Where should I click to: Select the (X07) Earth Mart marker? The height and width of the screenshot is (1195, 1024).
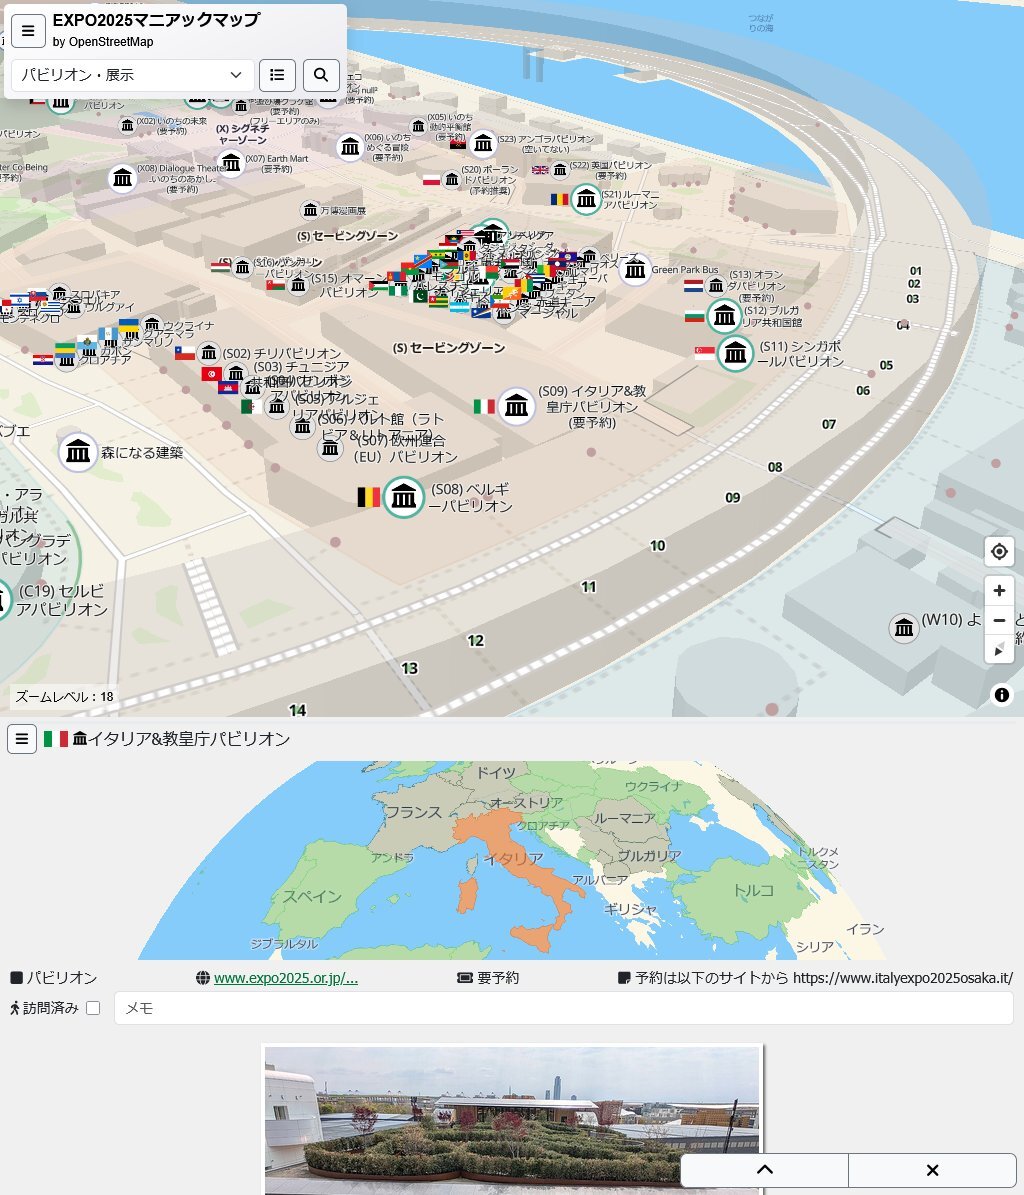(x=231, y=163)
